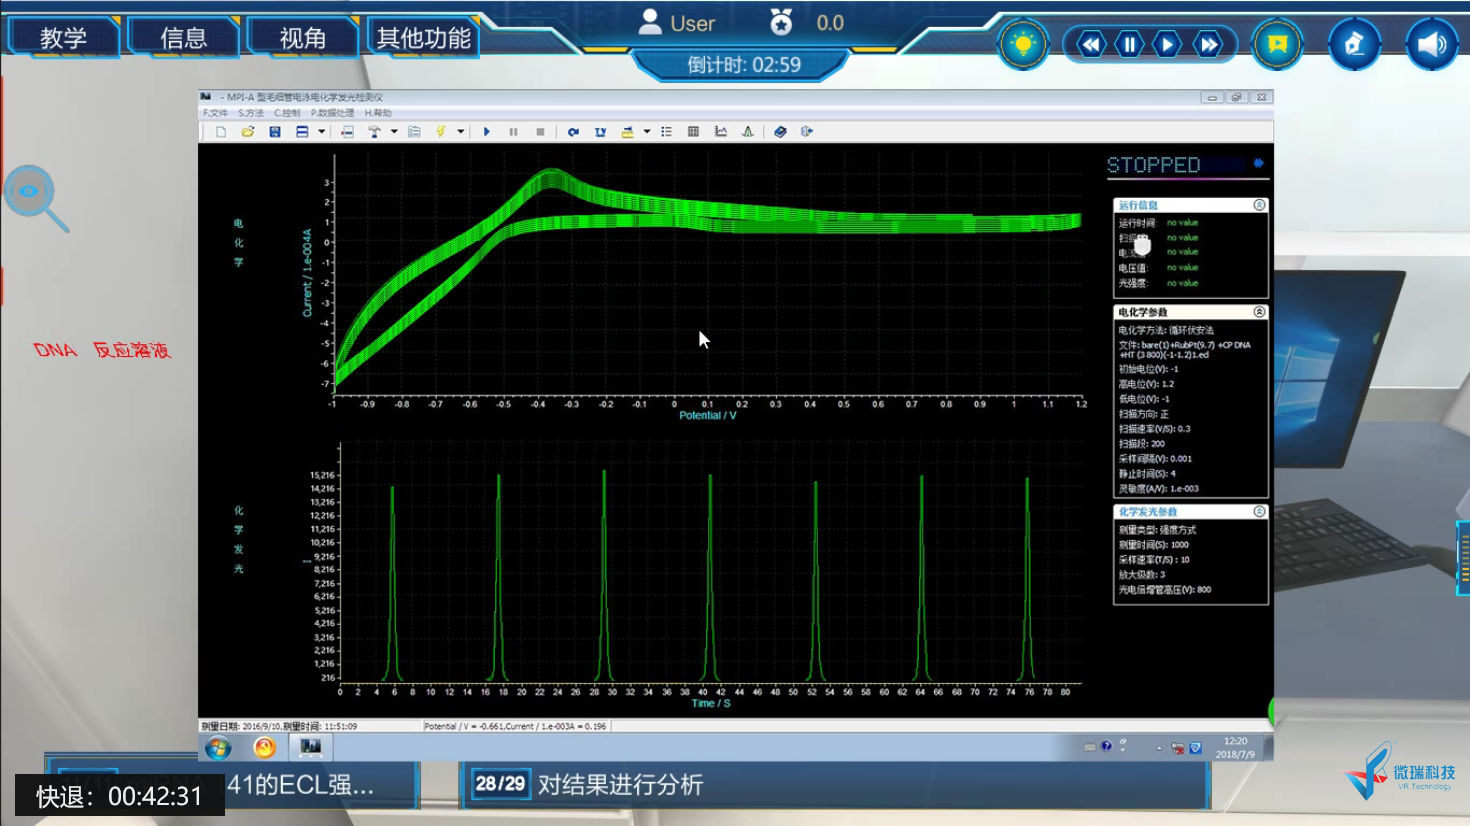This screenshot has height=826, width=1470.
Task: Click the blue redo-arrow icon
Action: (574, 132)
